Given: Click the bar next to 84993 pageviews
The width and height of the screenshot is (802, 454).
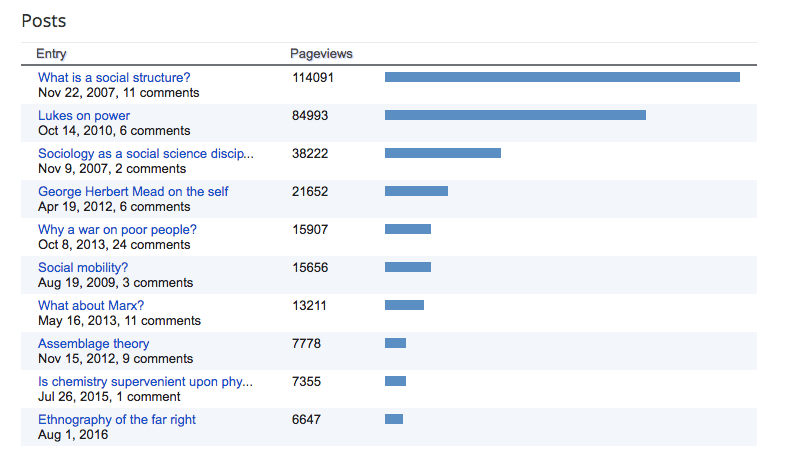Looking at the screenshot, I should (515, 115).
